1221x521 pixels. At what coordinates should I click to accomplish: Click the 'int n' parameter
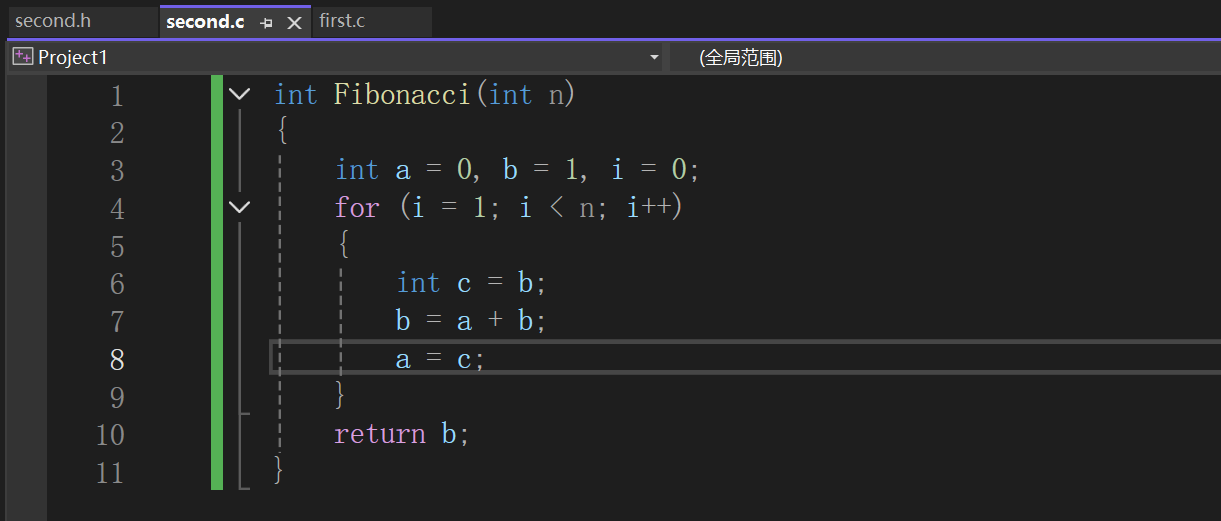[x=526, y=95]
